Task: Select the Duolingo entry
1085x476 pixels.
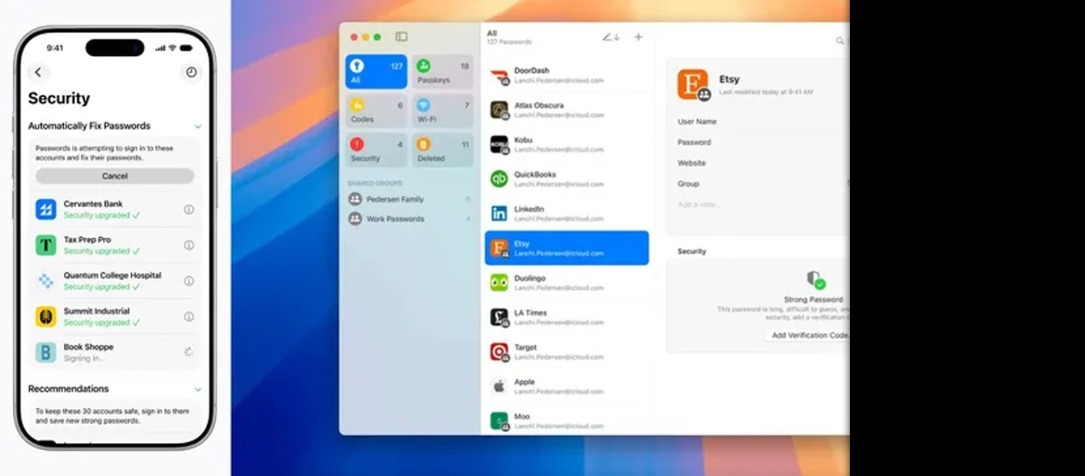Action: (x=567, y=283)
